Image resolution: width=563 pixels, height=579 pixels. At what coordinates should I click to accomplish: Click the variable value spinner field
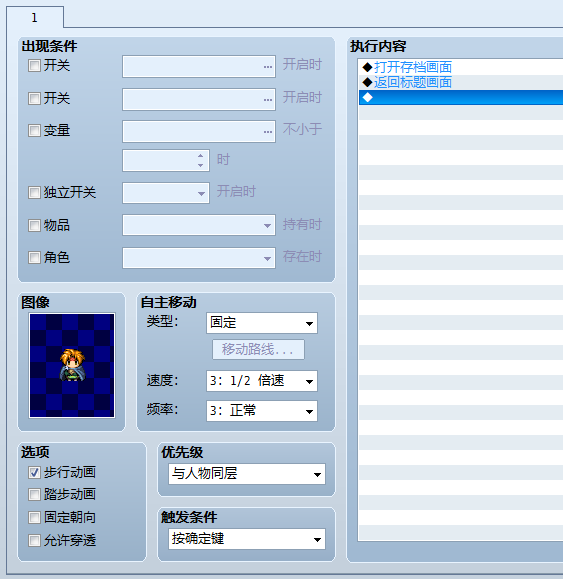166,160
